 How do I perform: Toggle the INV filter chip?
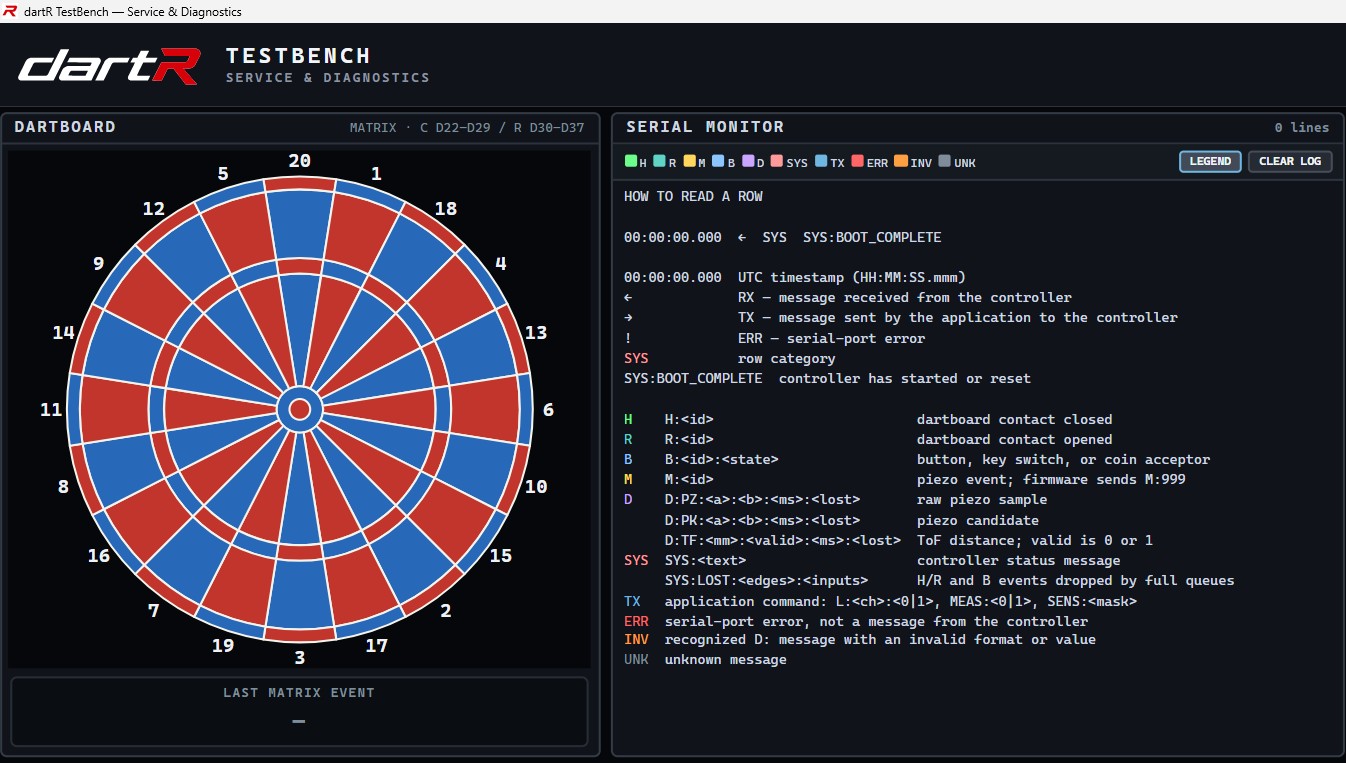tap(913, 162)
